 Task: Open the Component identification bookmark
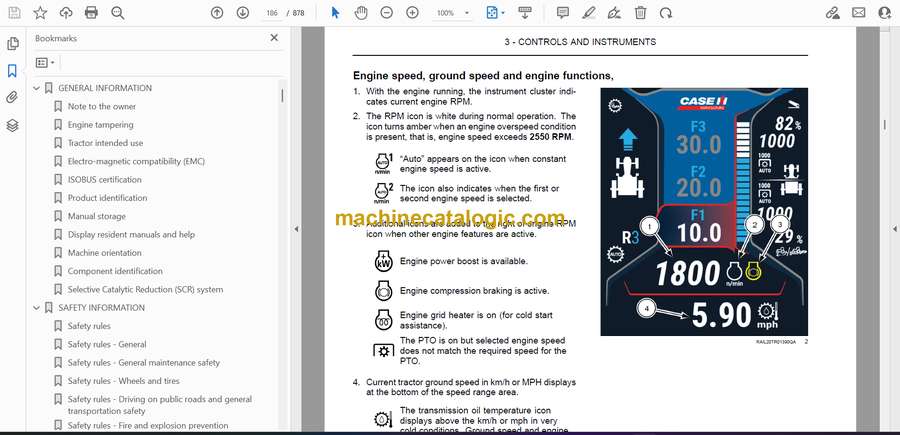pos(115,271)
